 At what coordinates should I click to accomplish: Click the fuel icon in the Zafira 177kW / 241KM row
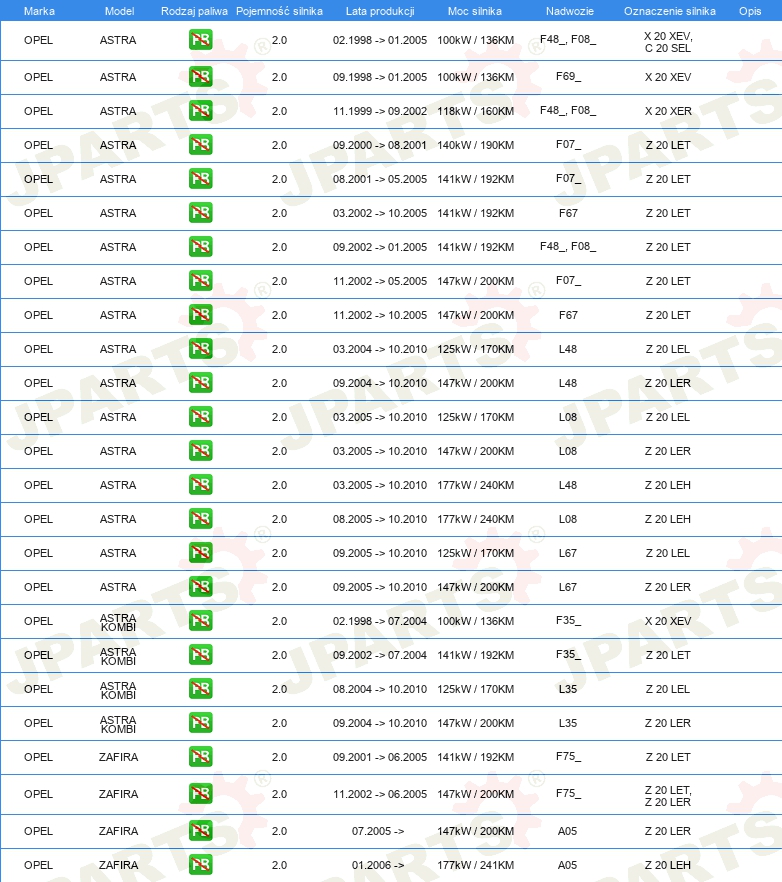pos(201,865)
